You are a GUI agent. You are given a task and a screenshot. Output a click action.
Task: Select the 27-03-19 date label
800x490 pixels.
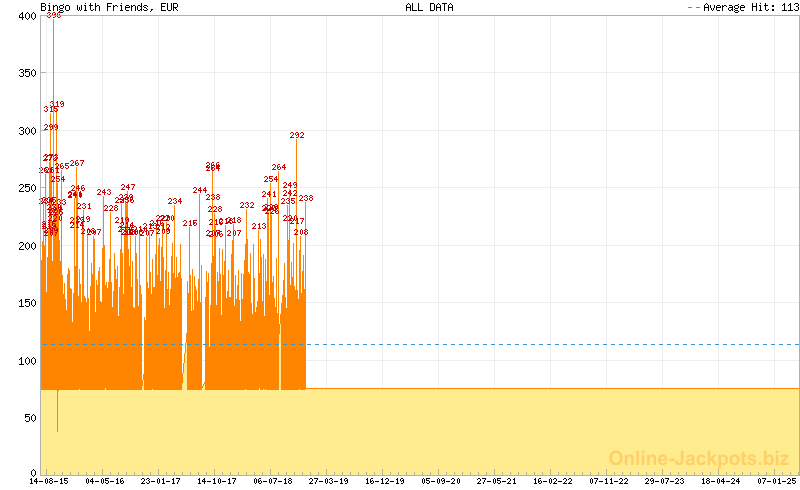[329, 481]
